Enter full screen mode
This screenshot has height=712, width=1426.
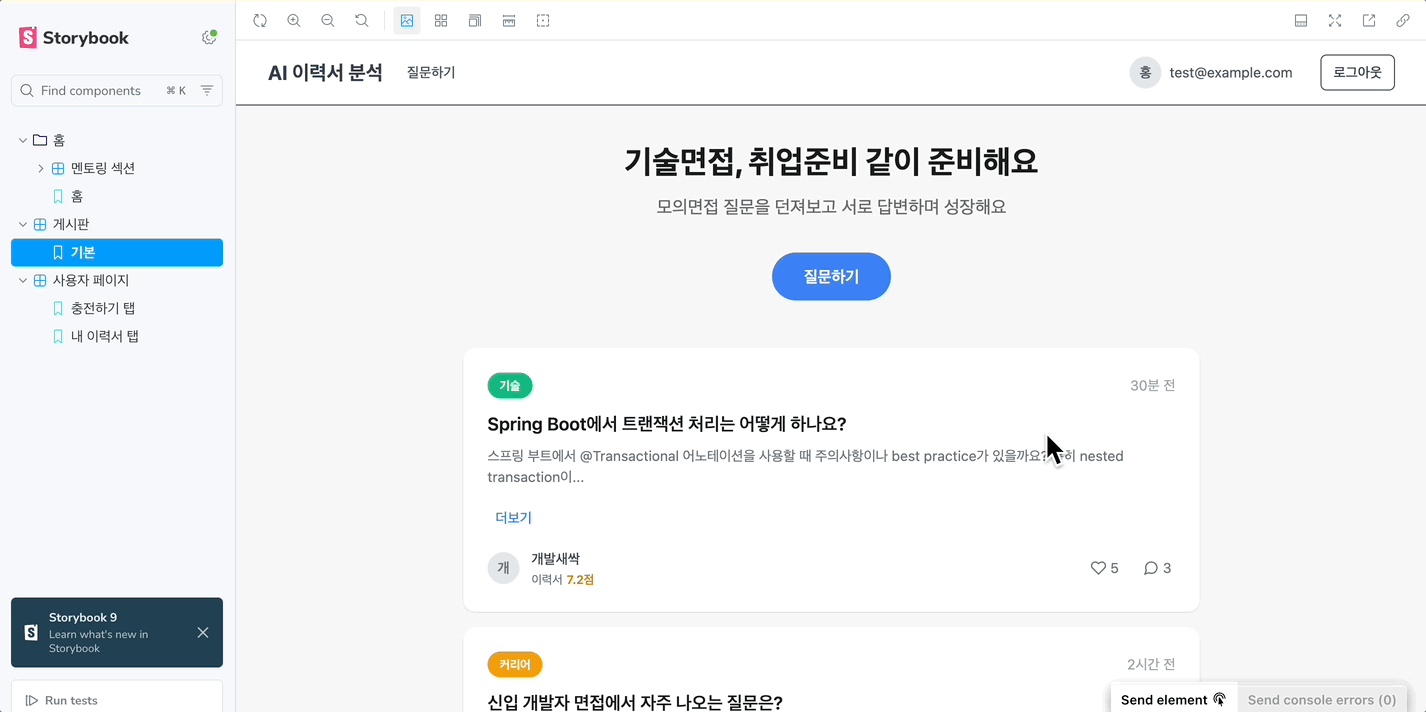[1335, 20]
